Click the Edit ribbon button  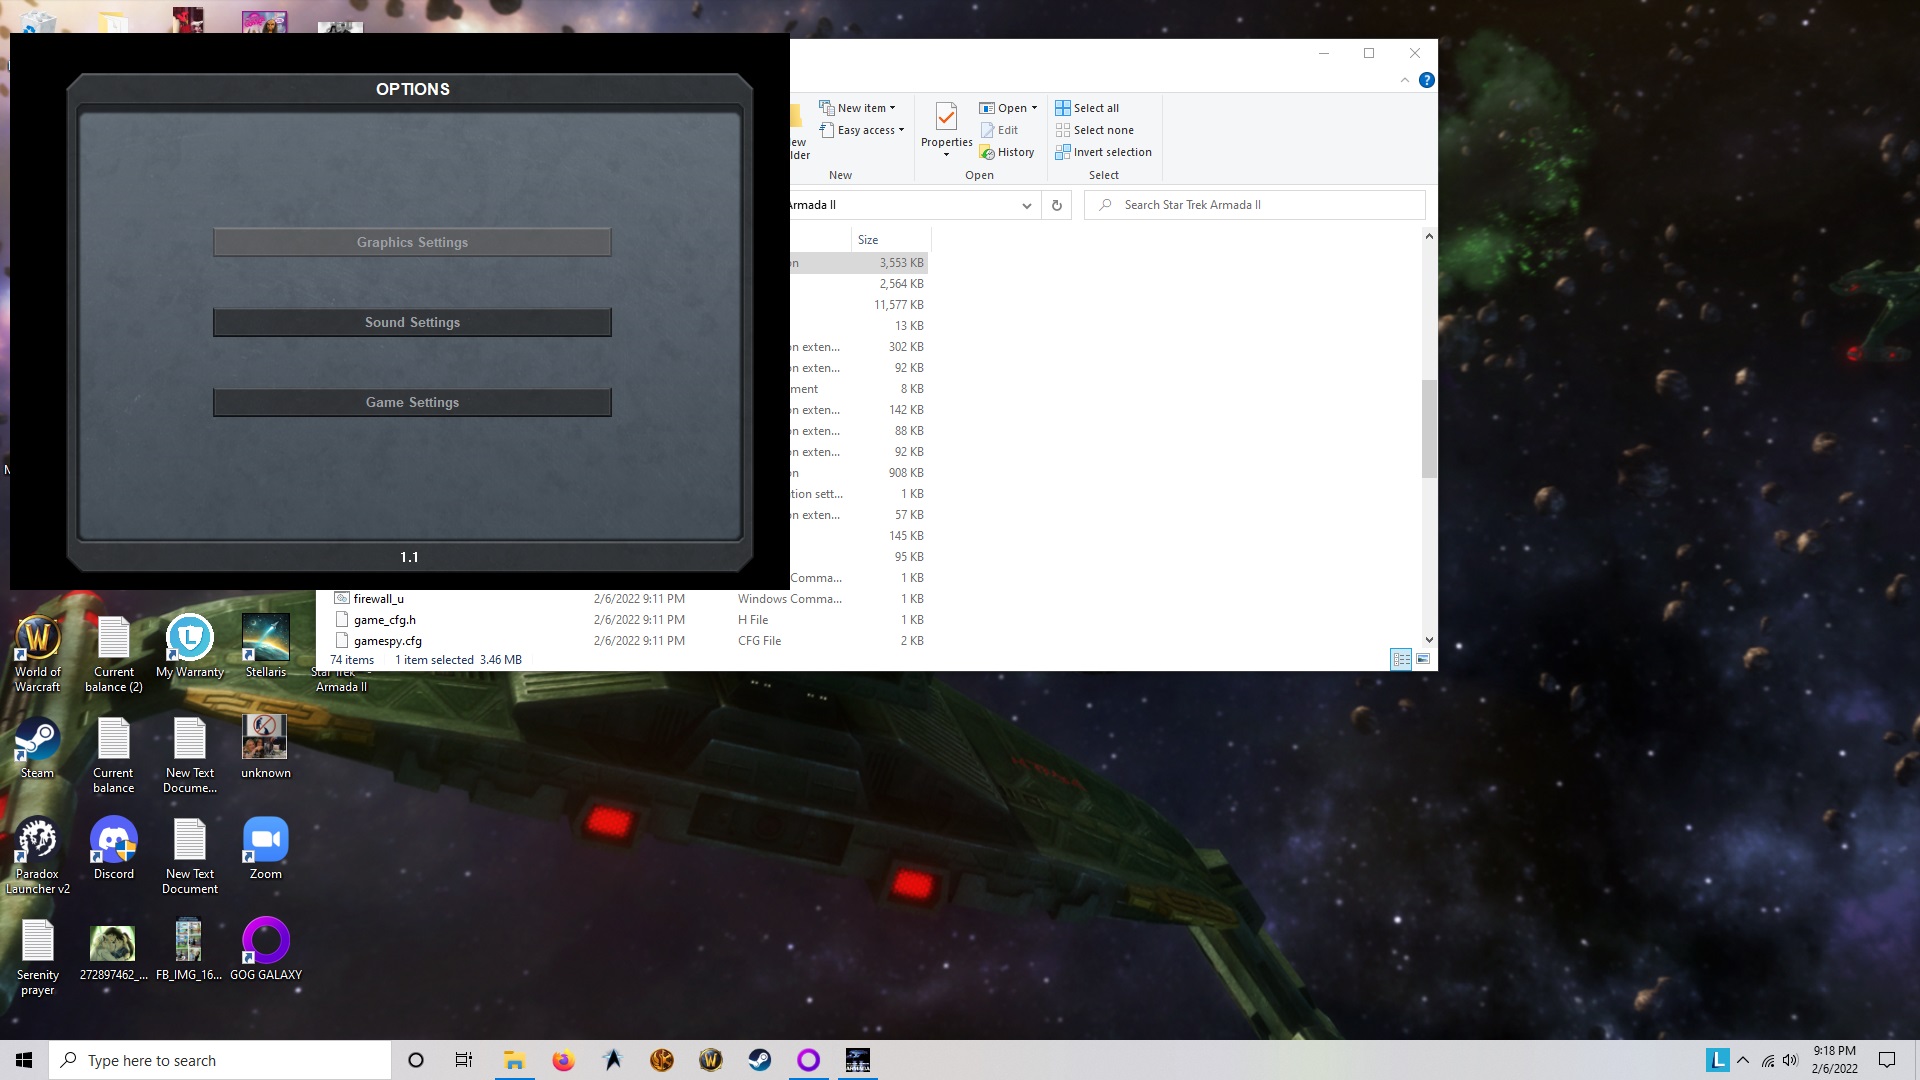(x=999, y=130)
